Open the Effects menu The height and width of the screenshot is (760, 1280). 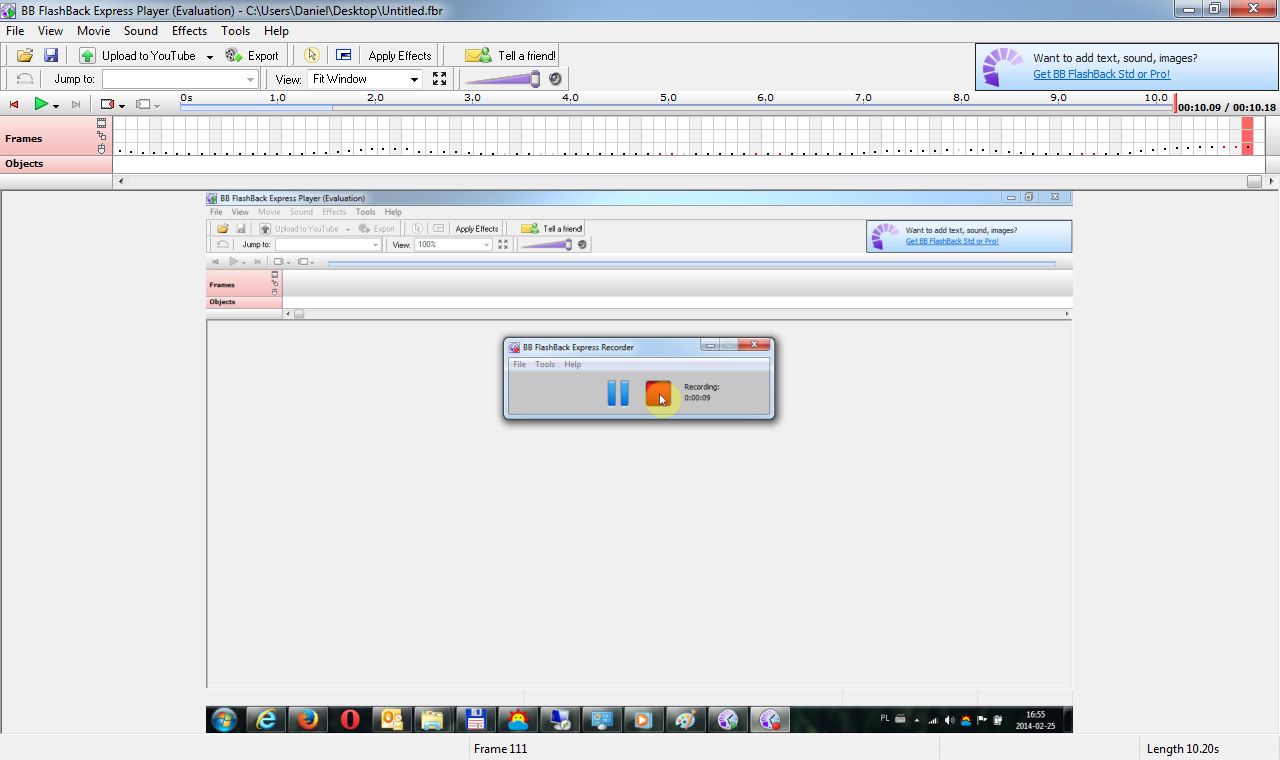tap(189, 31)
